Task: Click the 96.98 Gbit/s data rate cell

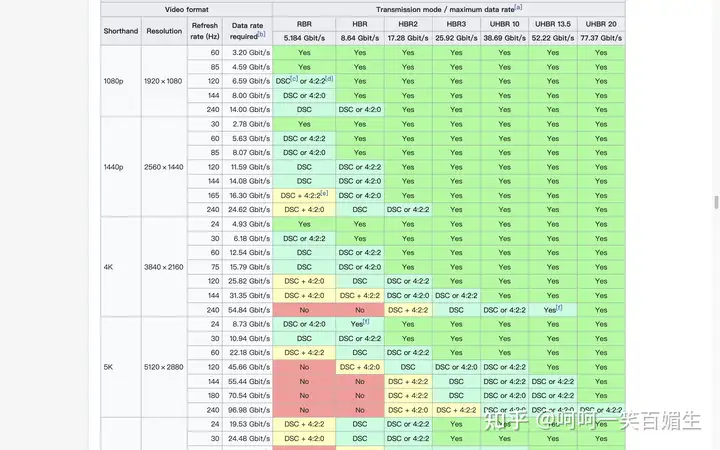Action: point(245,410)
